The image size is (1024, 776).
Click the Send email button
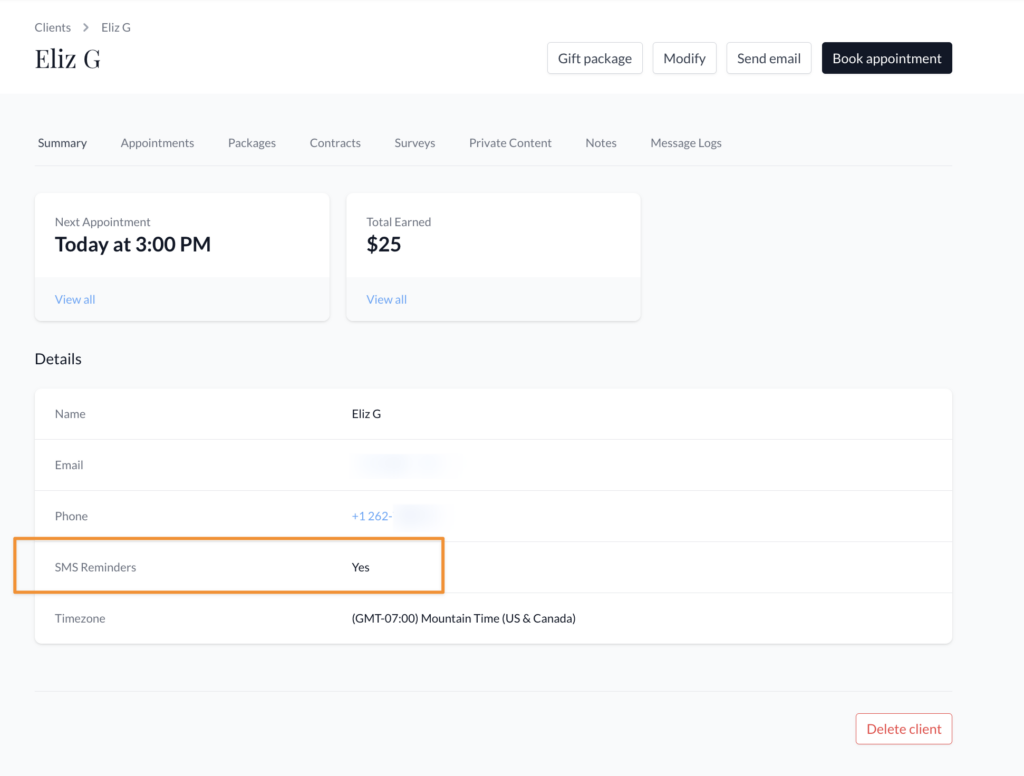(x=768, y=58)
